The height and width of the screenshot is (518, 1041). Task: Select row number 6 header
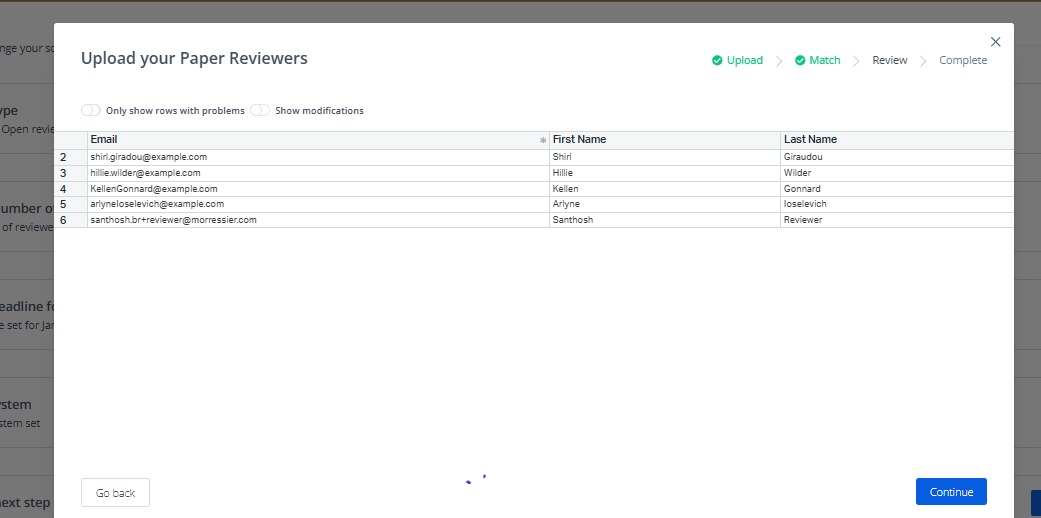pyautogui.click(x=64, y=220)
